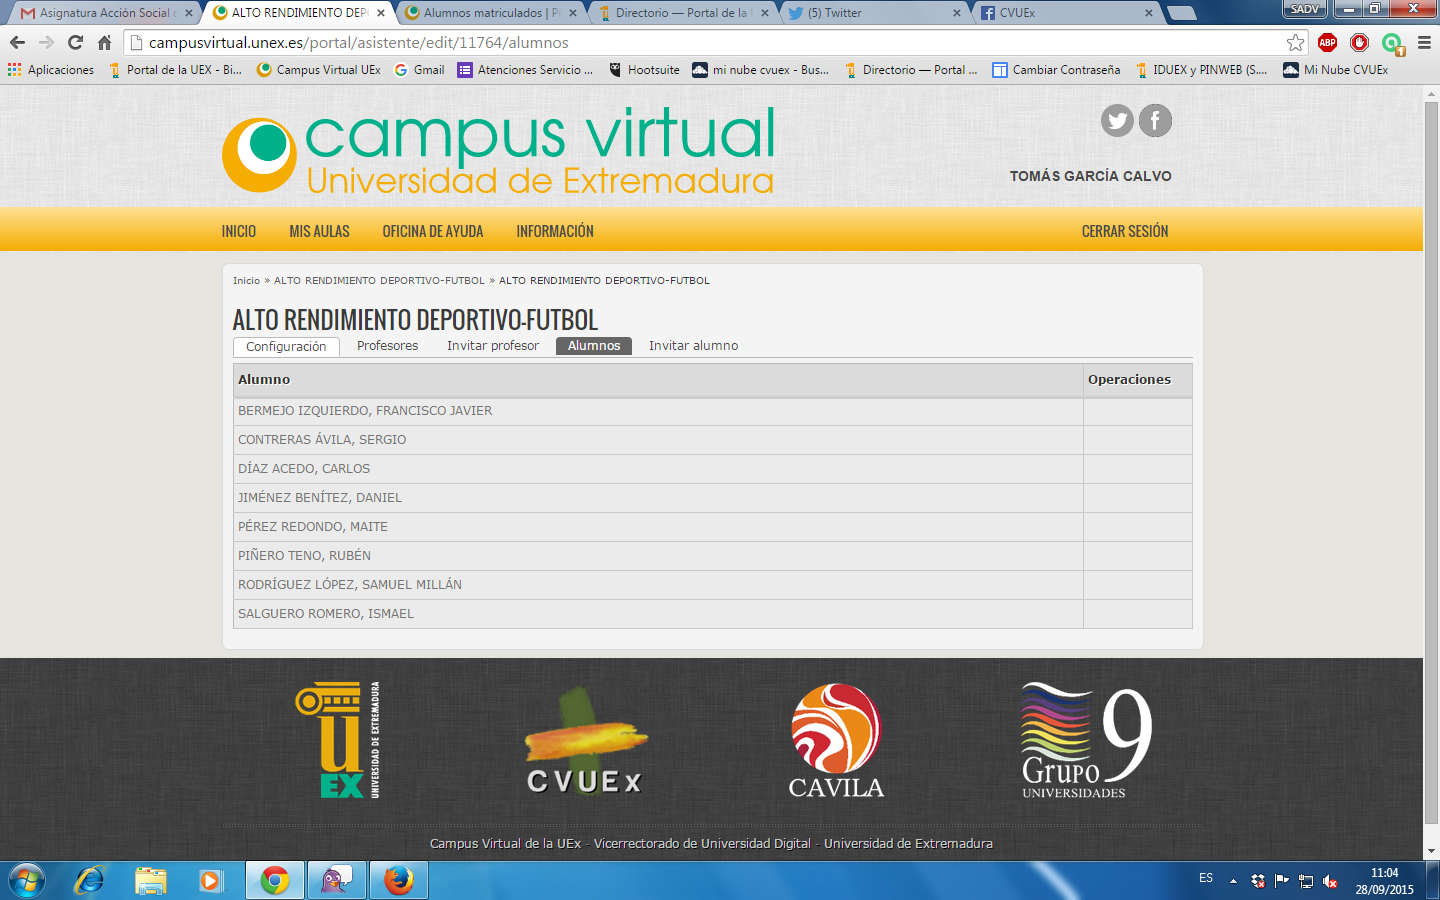Switch to the Profesores tab

click(x=387, y=346)
